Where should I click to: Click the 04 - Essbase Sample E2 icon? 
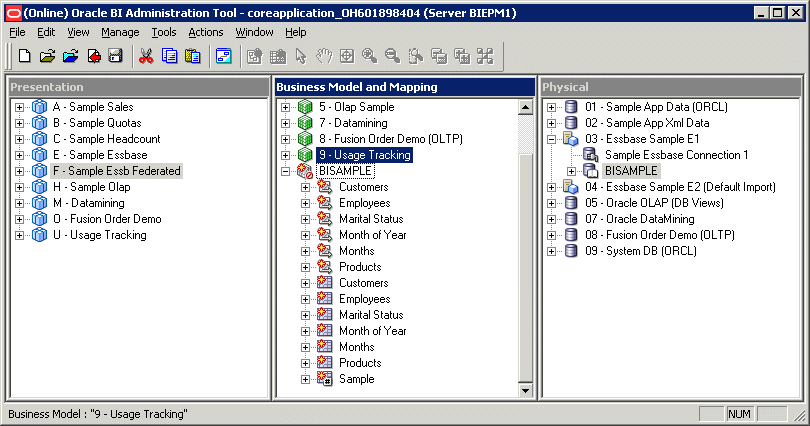point(571,187)
